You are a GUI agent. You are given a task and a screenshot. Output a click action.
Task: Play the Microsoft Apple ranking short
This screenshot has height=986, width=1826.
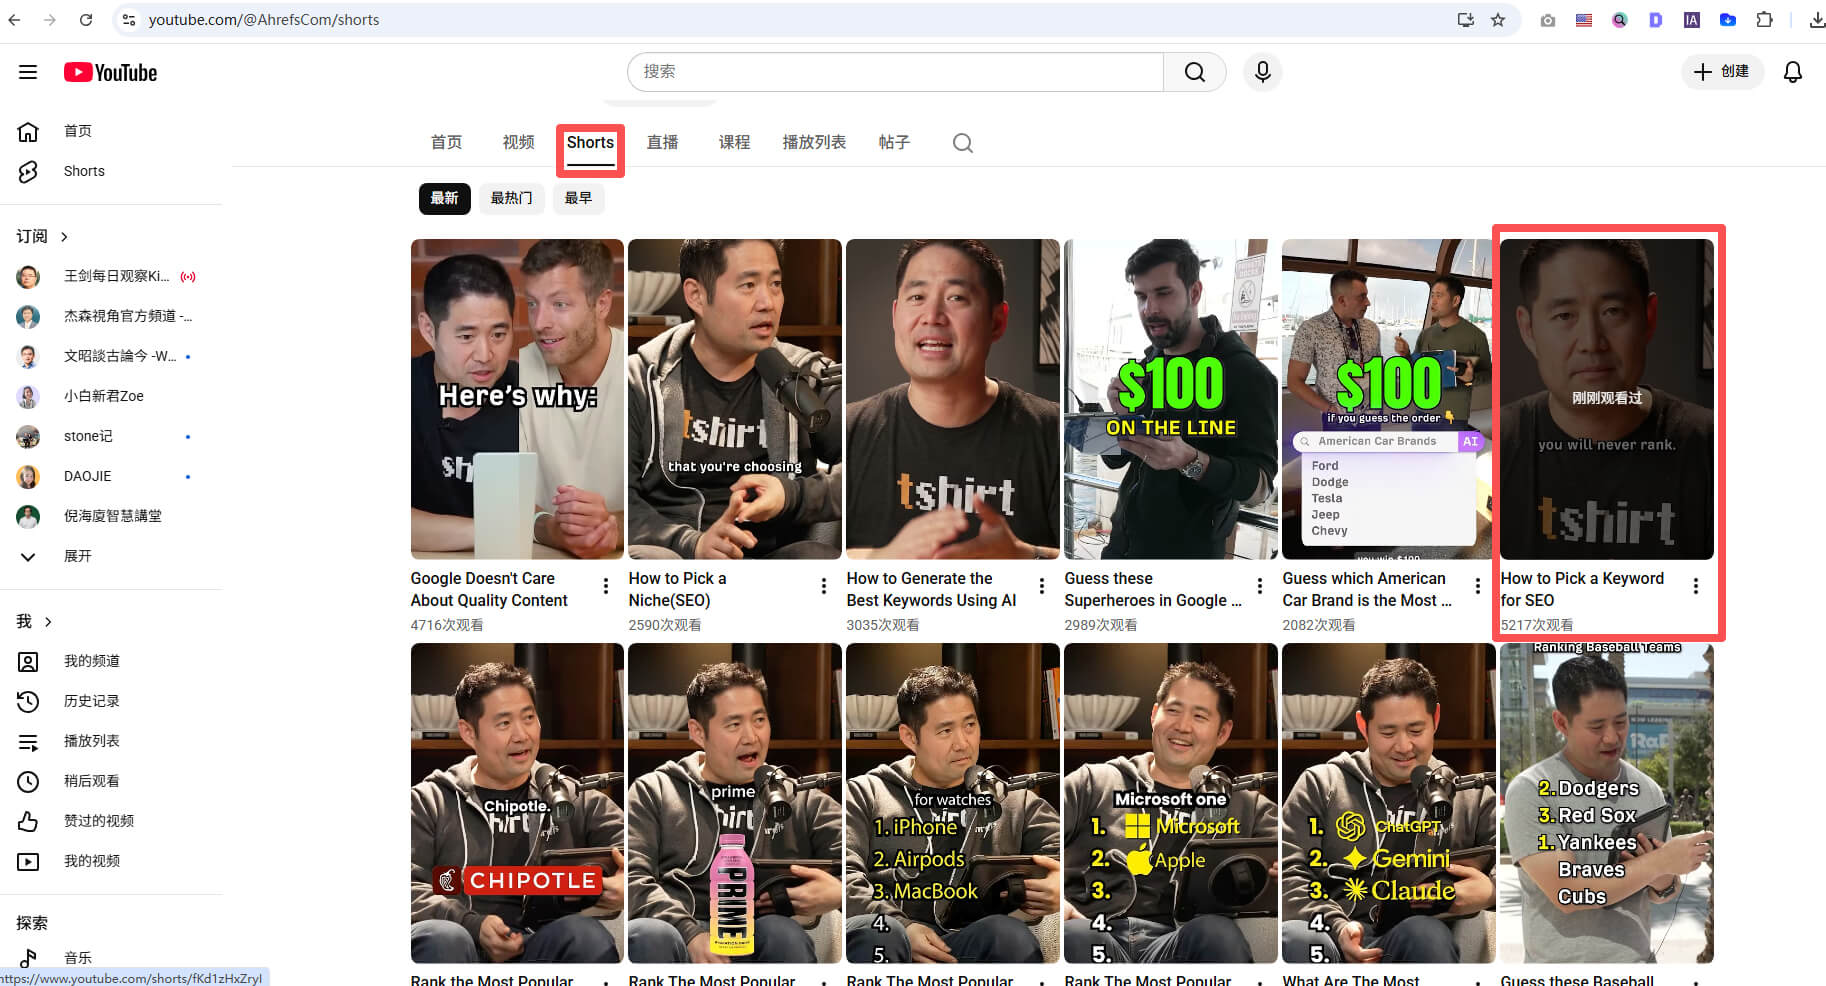(1171, 803)
